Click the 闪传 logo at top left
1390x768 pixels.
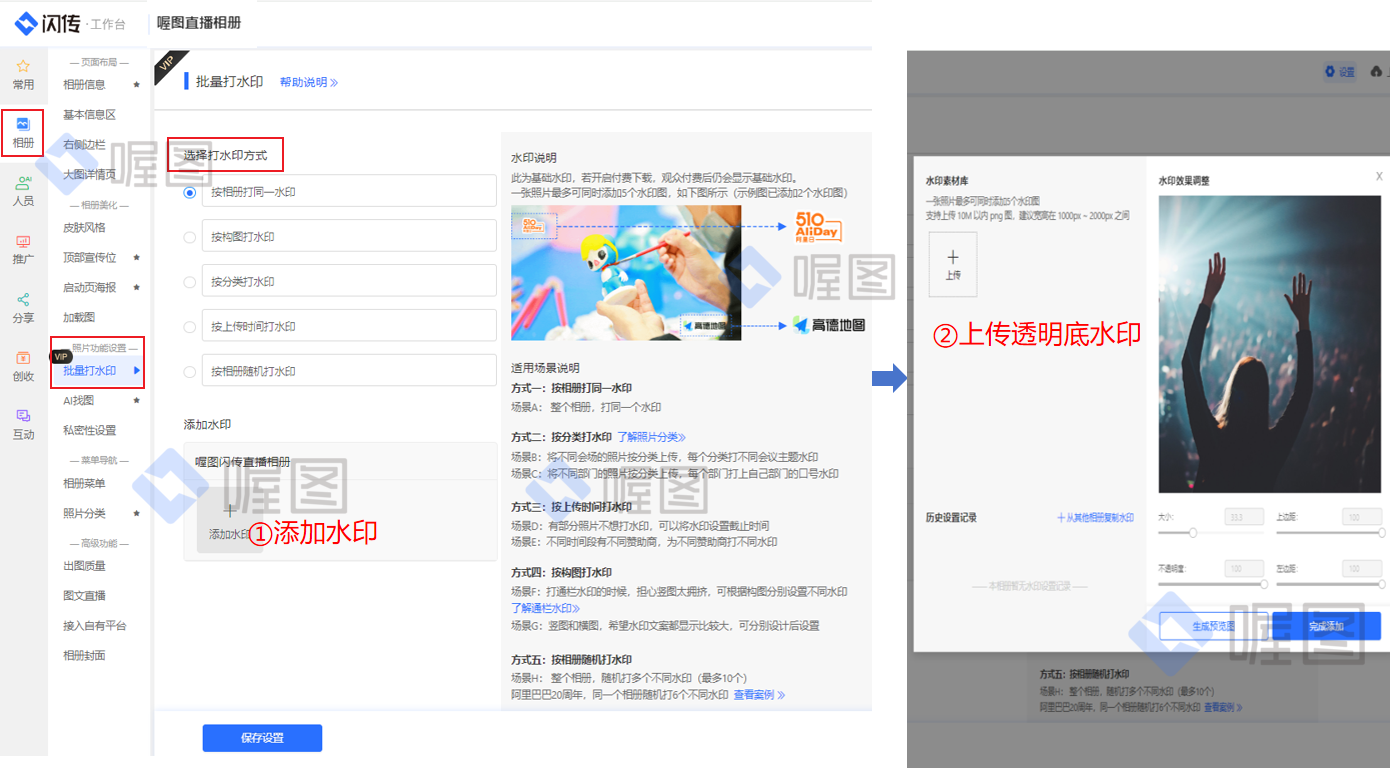click(x=49, y=23)
